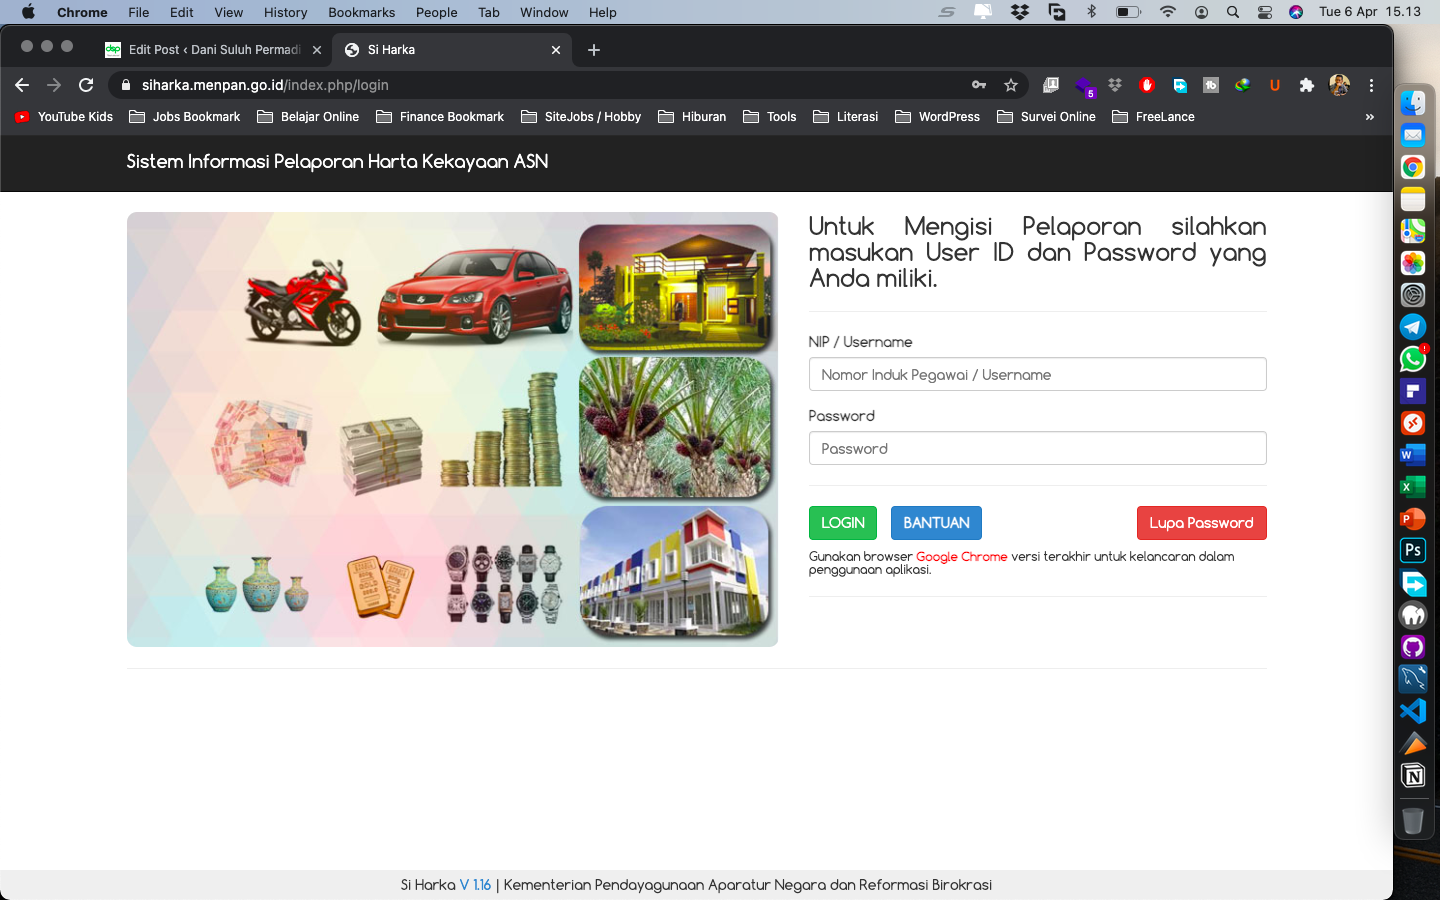
Task: Go back to previous page
Action: [22, 85]
